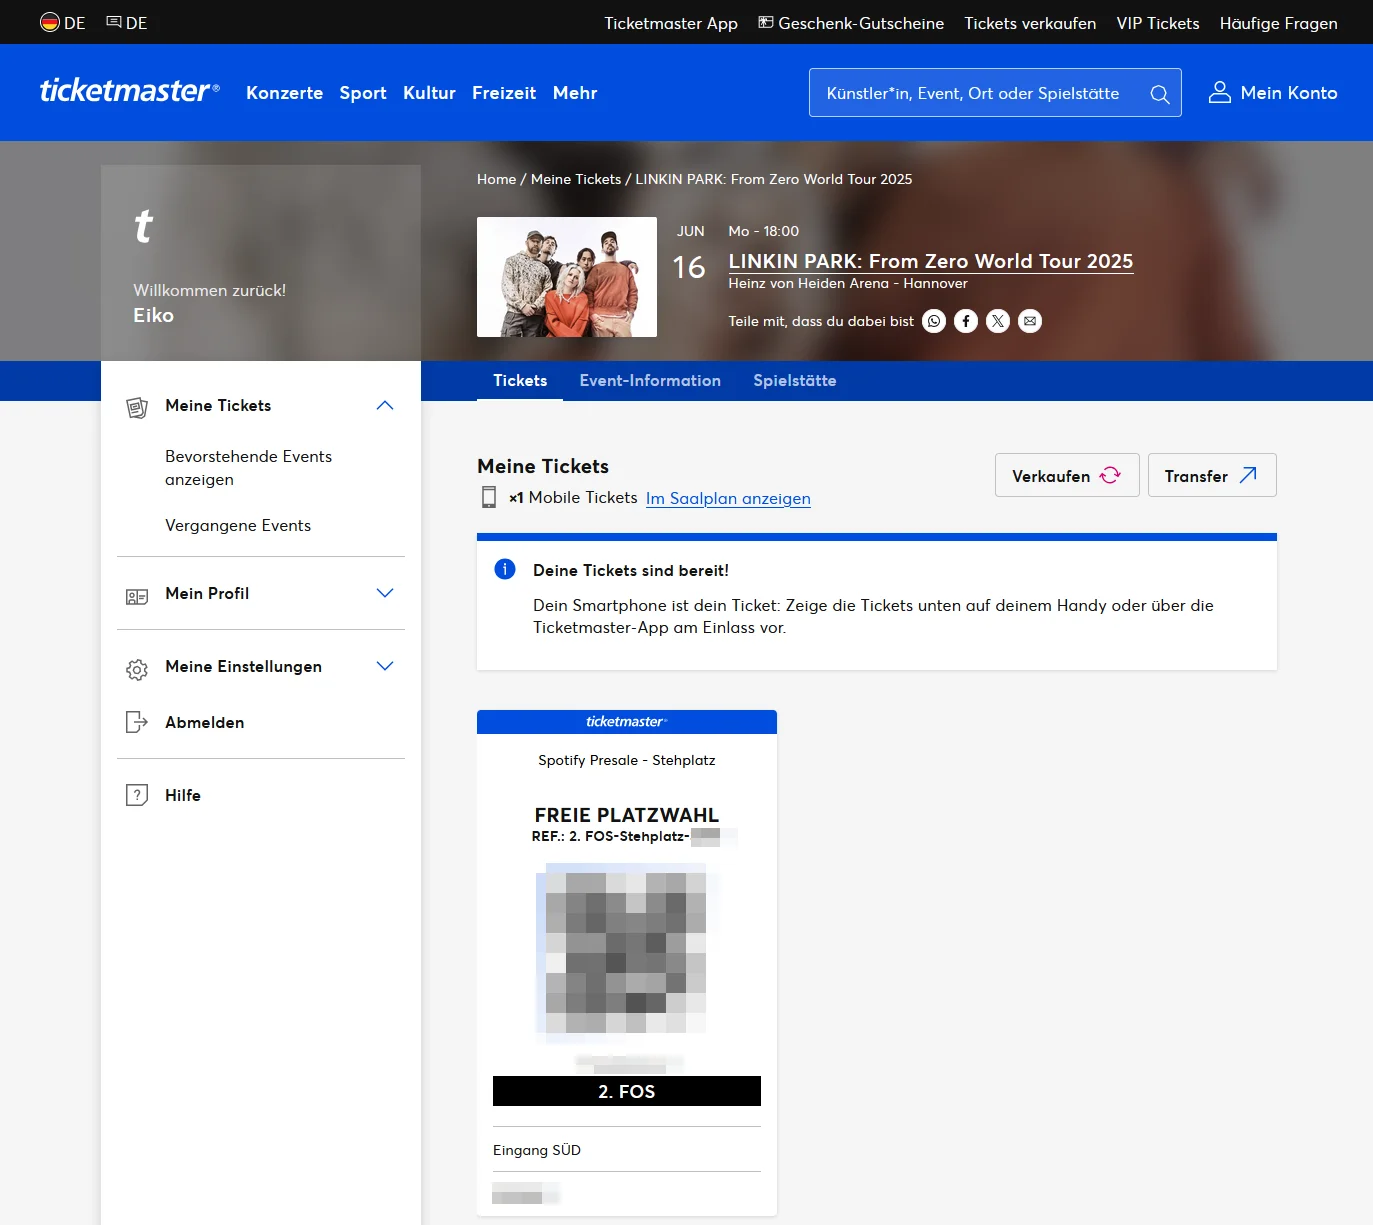Click the settings gear icon
The image size is (1373, 1225).
click(x=137, y=669)
